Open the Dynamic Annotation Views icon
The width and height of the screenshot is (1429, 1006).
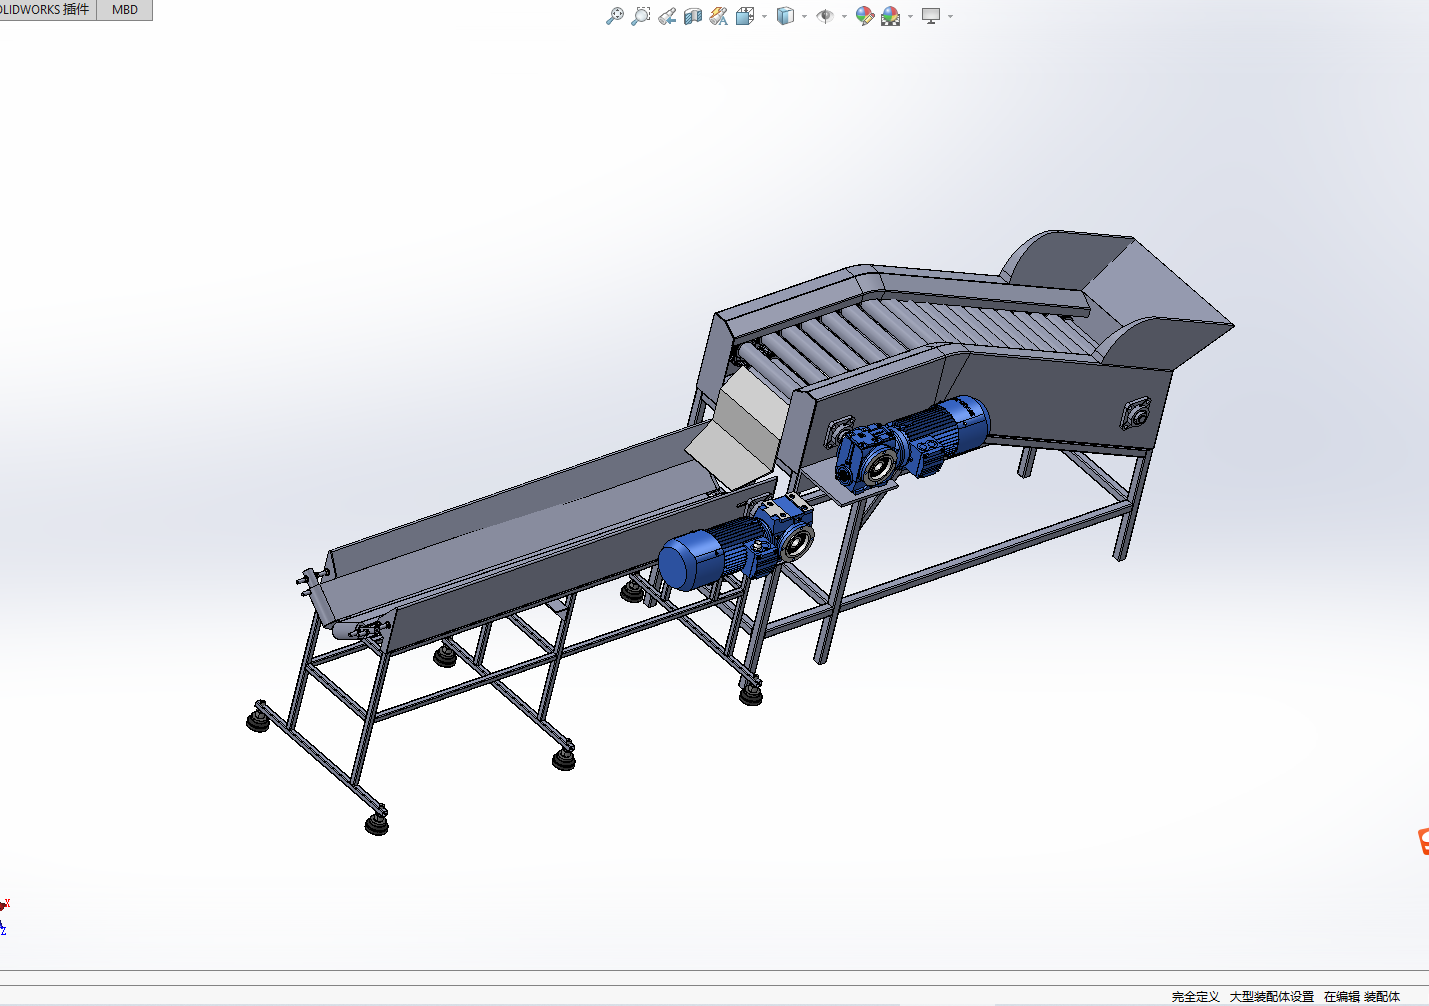pos(719,16)
